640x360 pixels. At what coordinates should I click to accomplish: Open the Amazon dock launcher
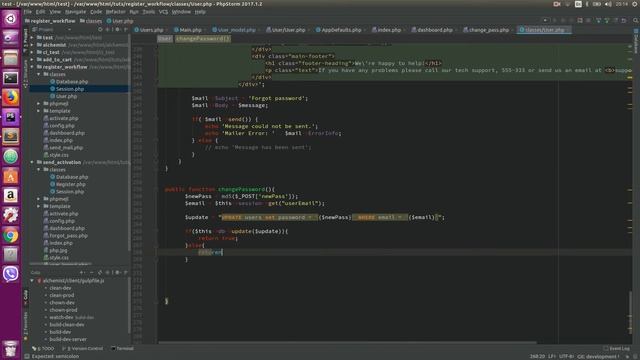click(x=11, y=196)
